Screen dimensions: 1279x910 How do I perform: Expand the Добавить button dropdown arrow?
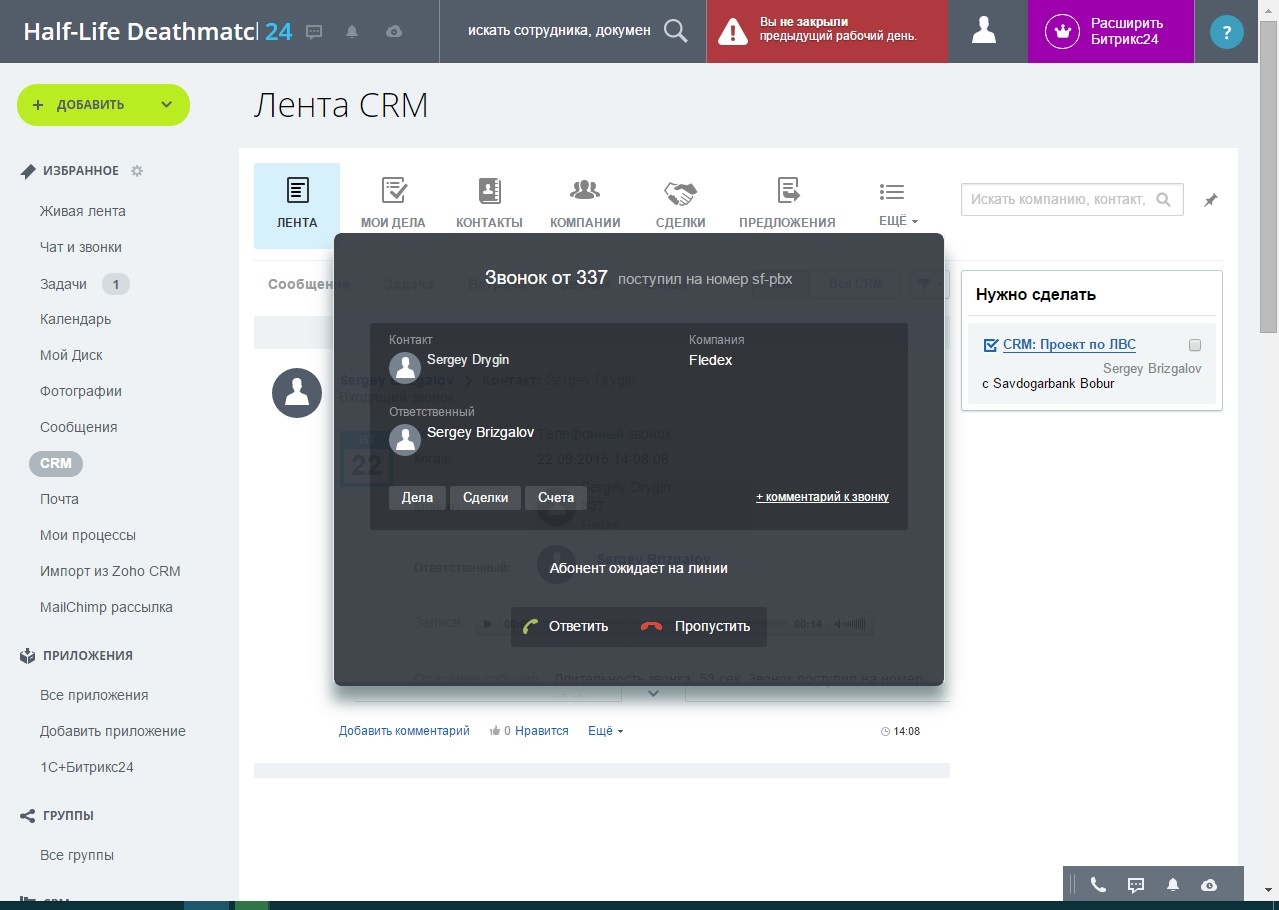coord(166,105)
